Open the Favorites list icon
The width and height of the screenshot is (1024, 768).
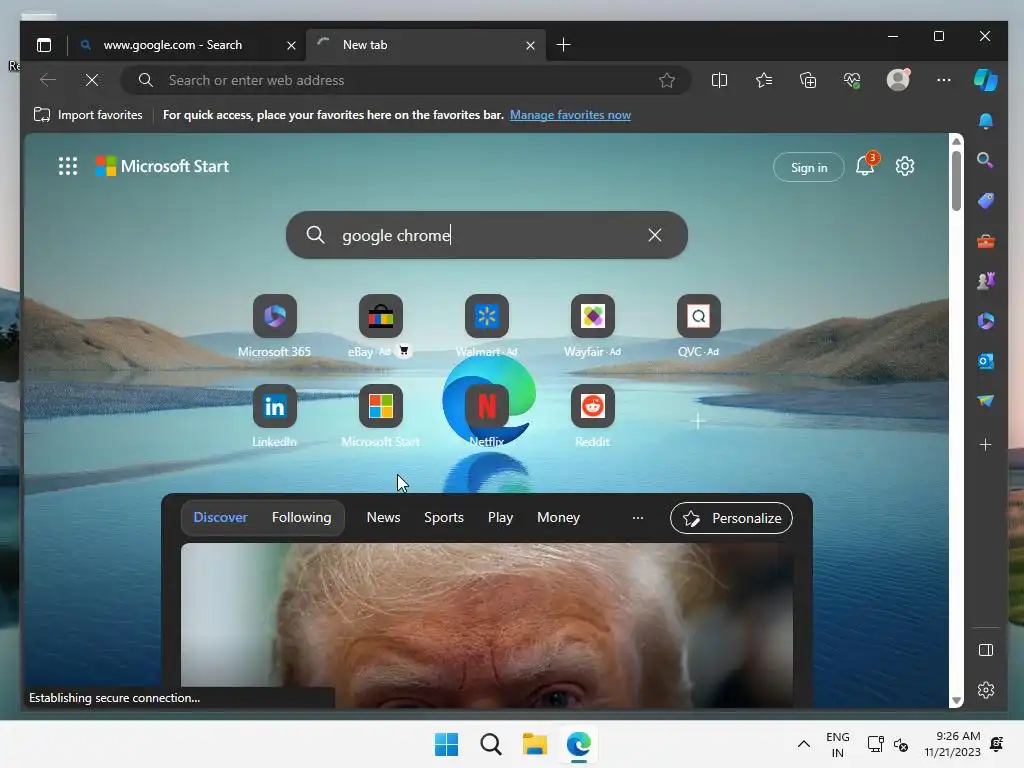click(763, 80)
